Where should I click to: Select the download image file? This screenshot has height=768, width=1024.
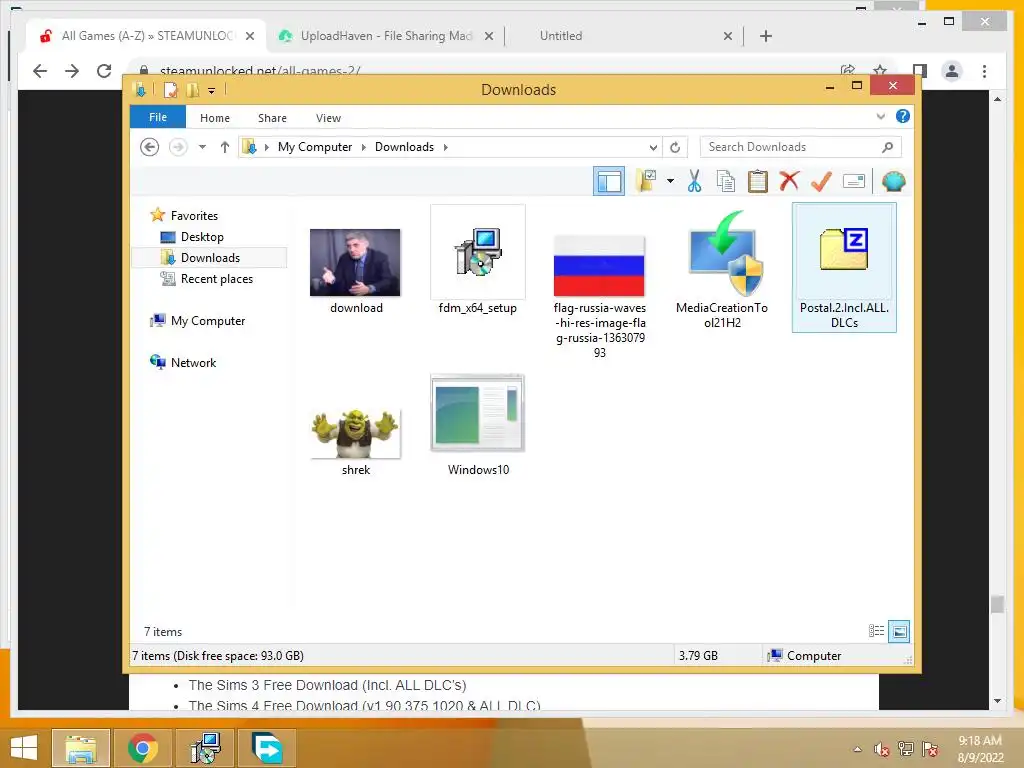[x=355, y=270]
